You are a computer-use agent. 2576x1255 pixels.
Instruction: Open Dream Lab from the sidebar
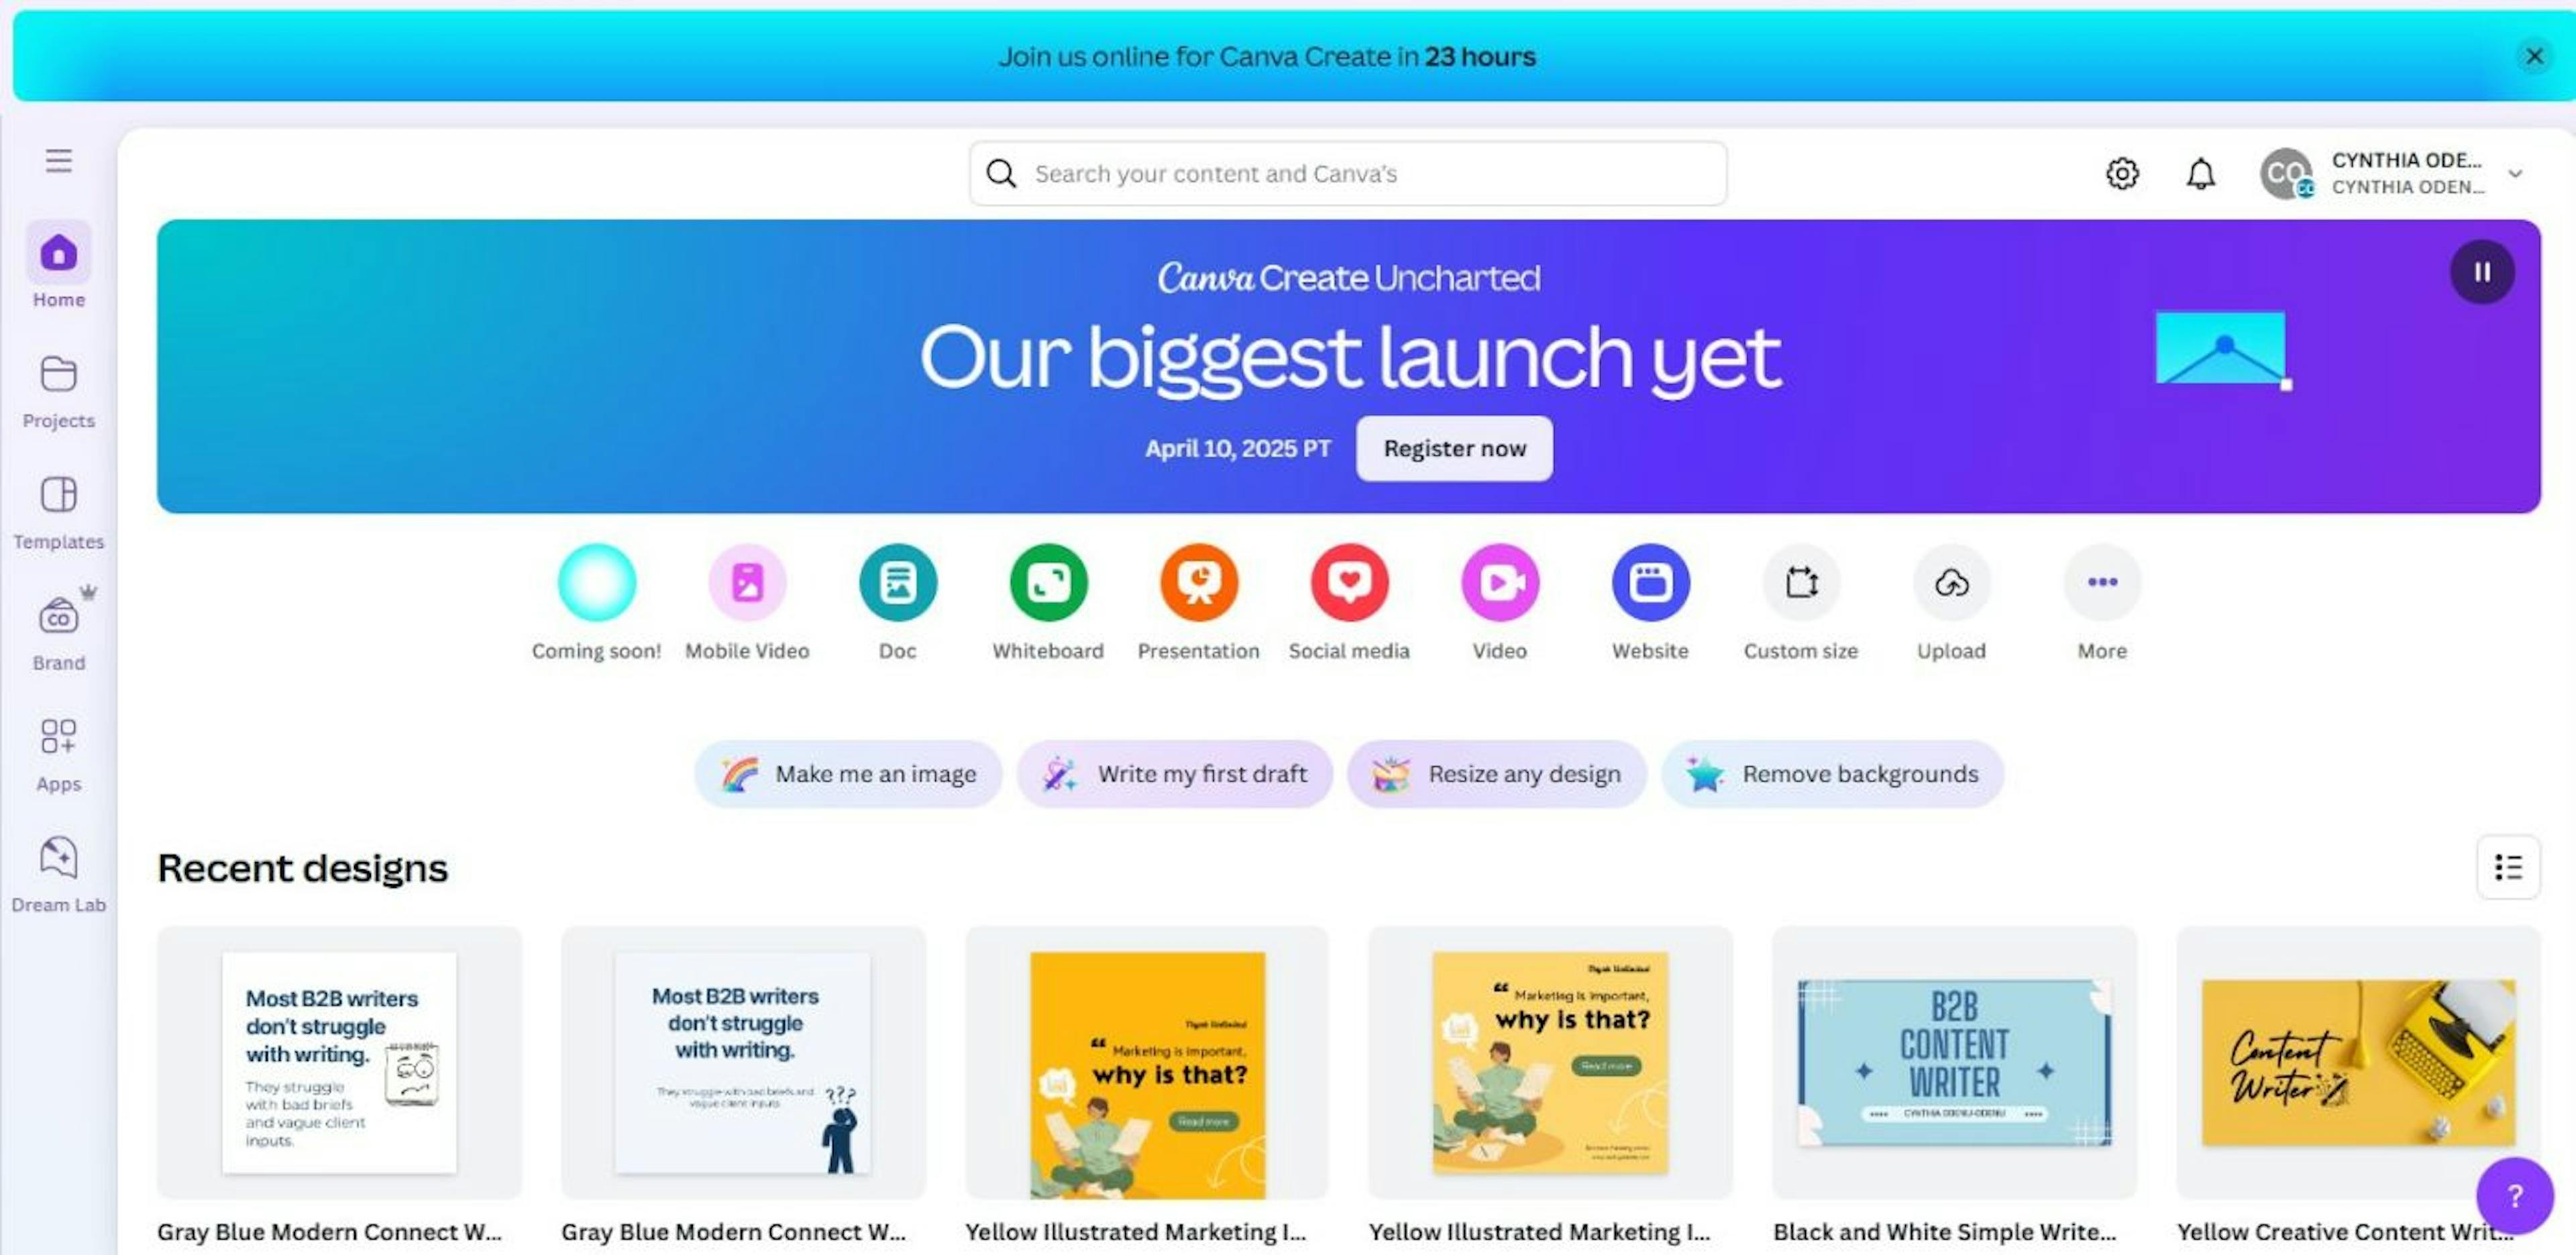[58, 875]
